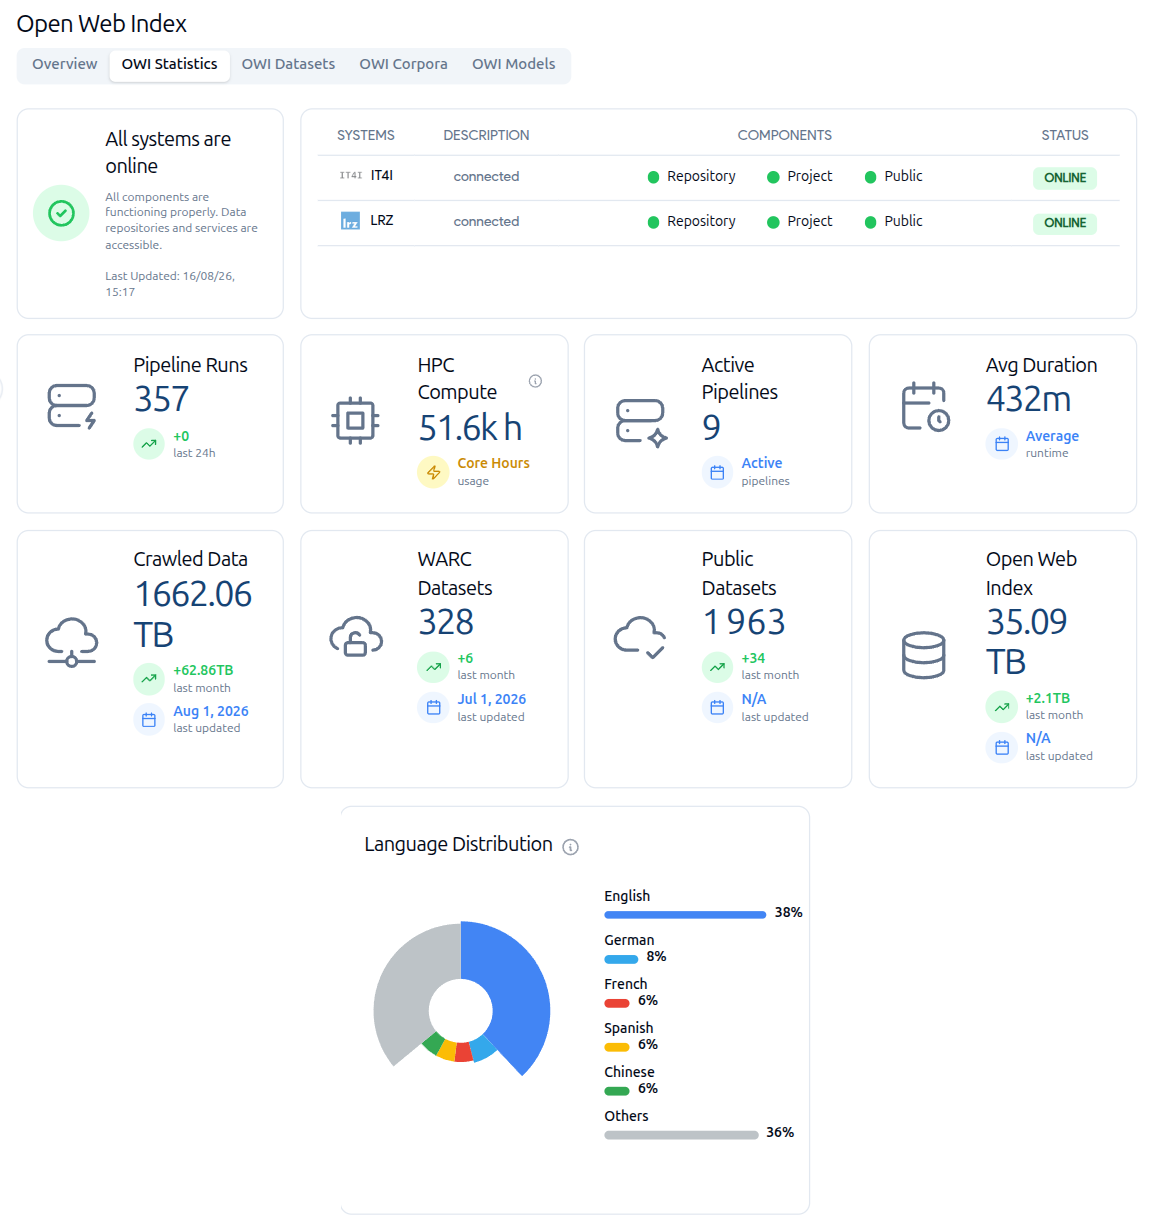Click the Open Web Index N/A calendar icon
Screen dimensions: 1153x1219
(x=1002, y=746)
